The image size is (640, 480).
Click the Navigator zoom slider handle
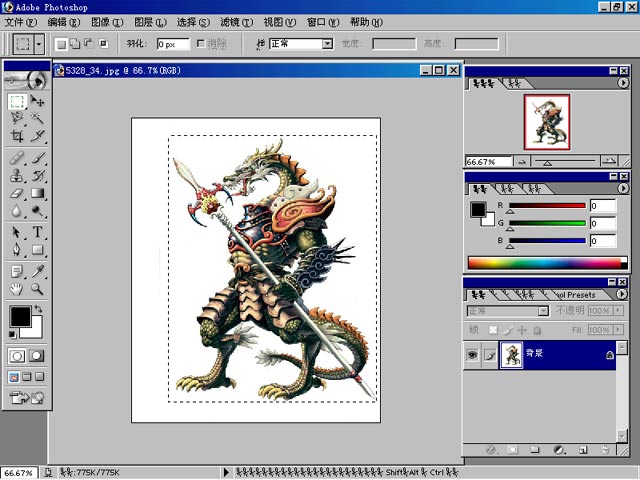click(548, 163)
